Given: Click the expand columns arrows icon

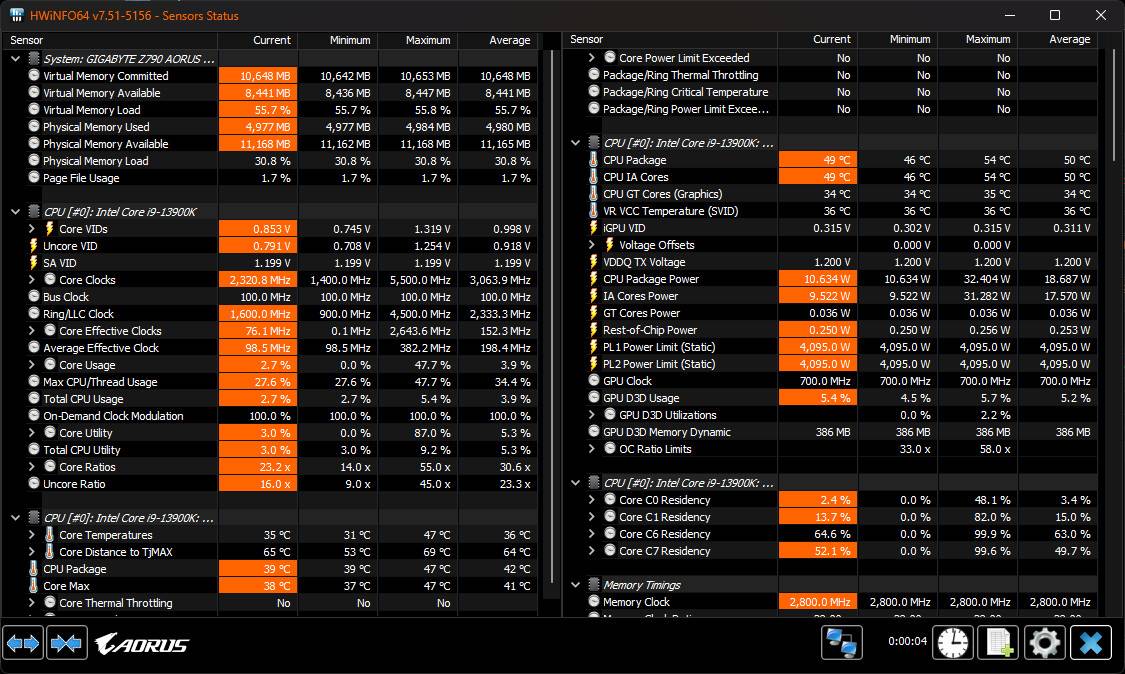Looking at the screenshot, I should pyautogui.click(x=23, y=643).
